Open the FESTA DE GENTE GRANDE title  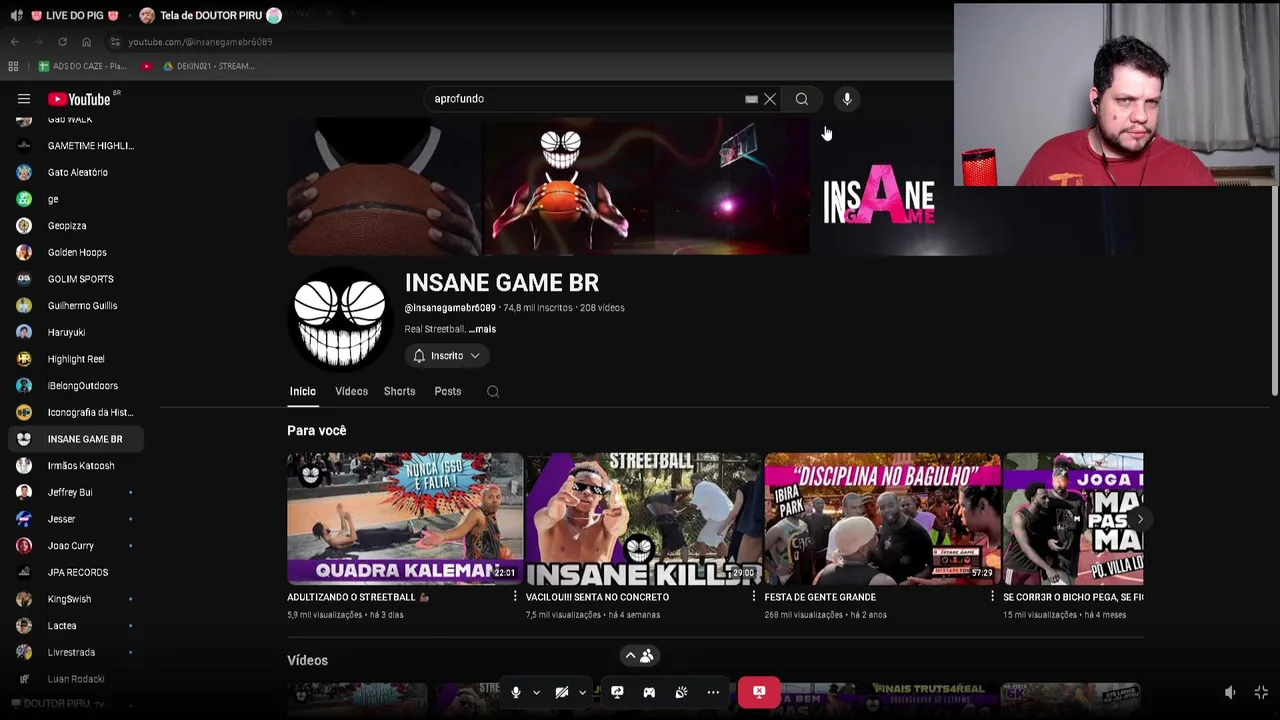coord(820,597)
